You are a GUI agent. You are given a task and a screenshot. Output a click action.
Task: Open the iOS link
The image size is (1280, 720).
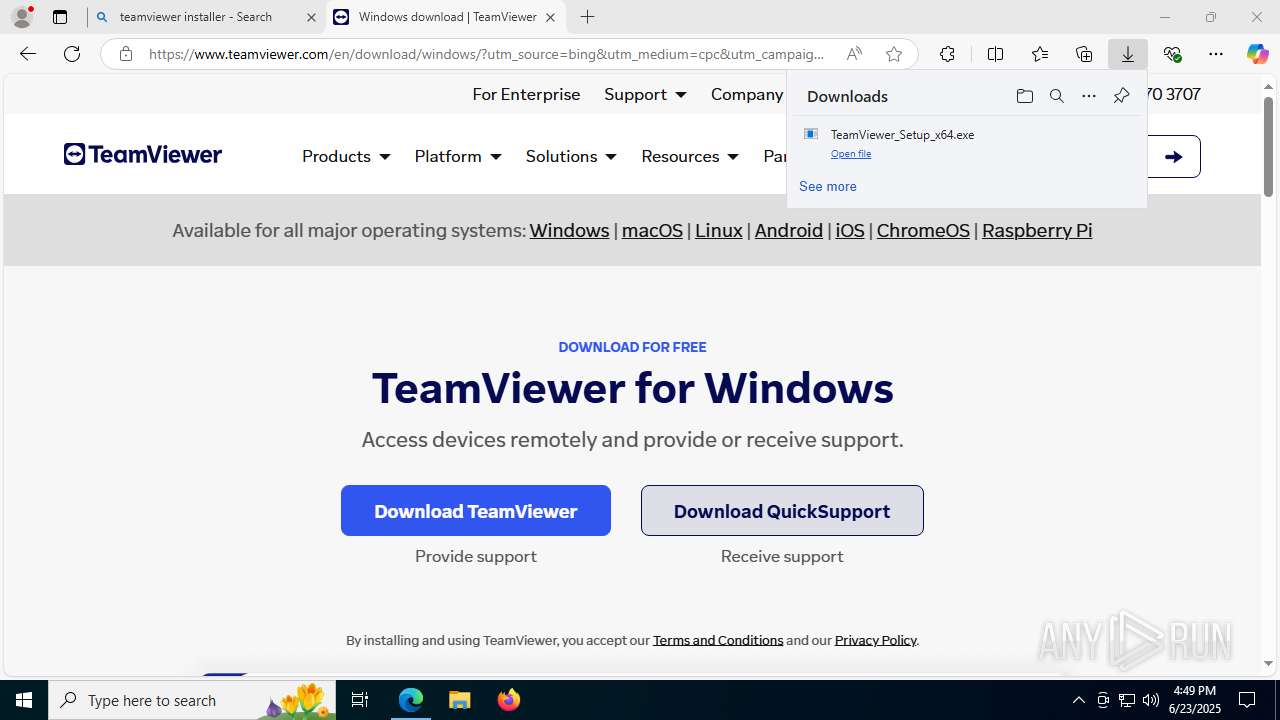point(850,230)
